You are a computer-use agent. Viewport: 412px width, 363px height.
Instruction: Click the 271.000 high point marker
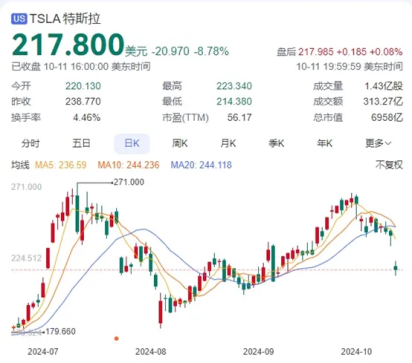pyautogui.click(x=129, y=182)
